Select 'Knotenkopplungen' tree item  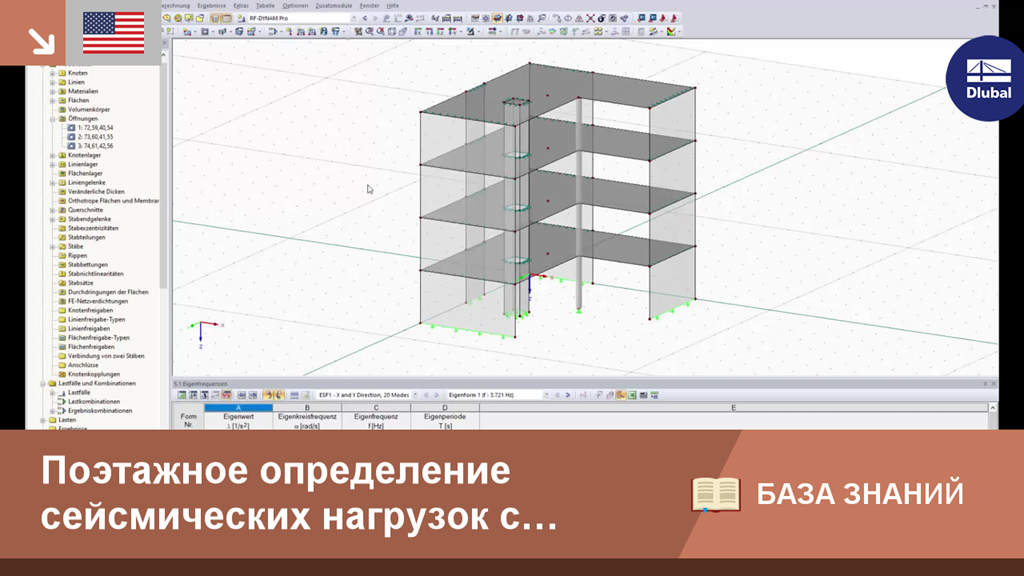pos(94,374)
